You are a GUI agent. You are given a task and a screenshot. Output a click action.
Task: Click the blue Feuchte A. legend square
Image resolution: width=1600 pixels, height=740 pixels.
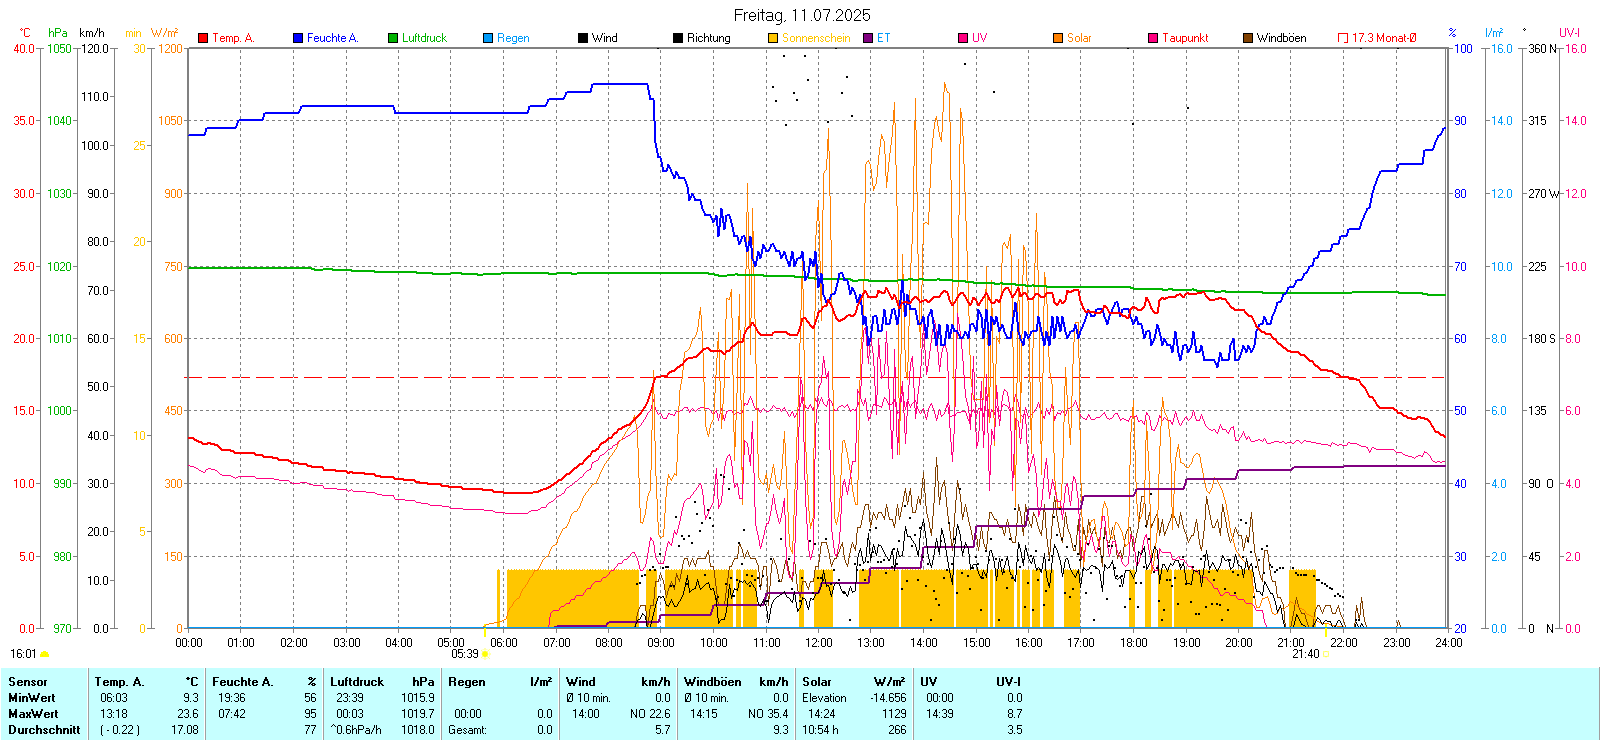tap(298, 38)
